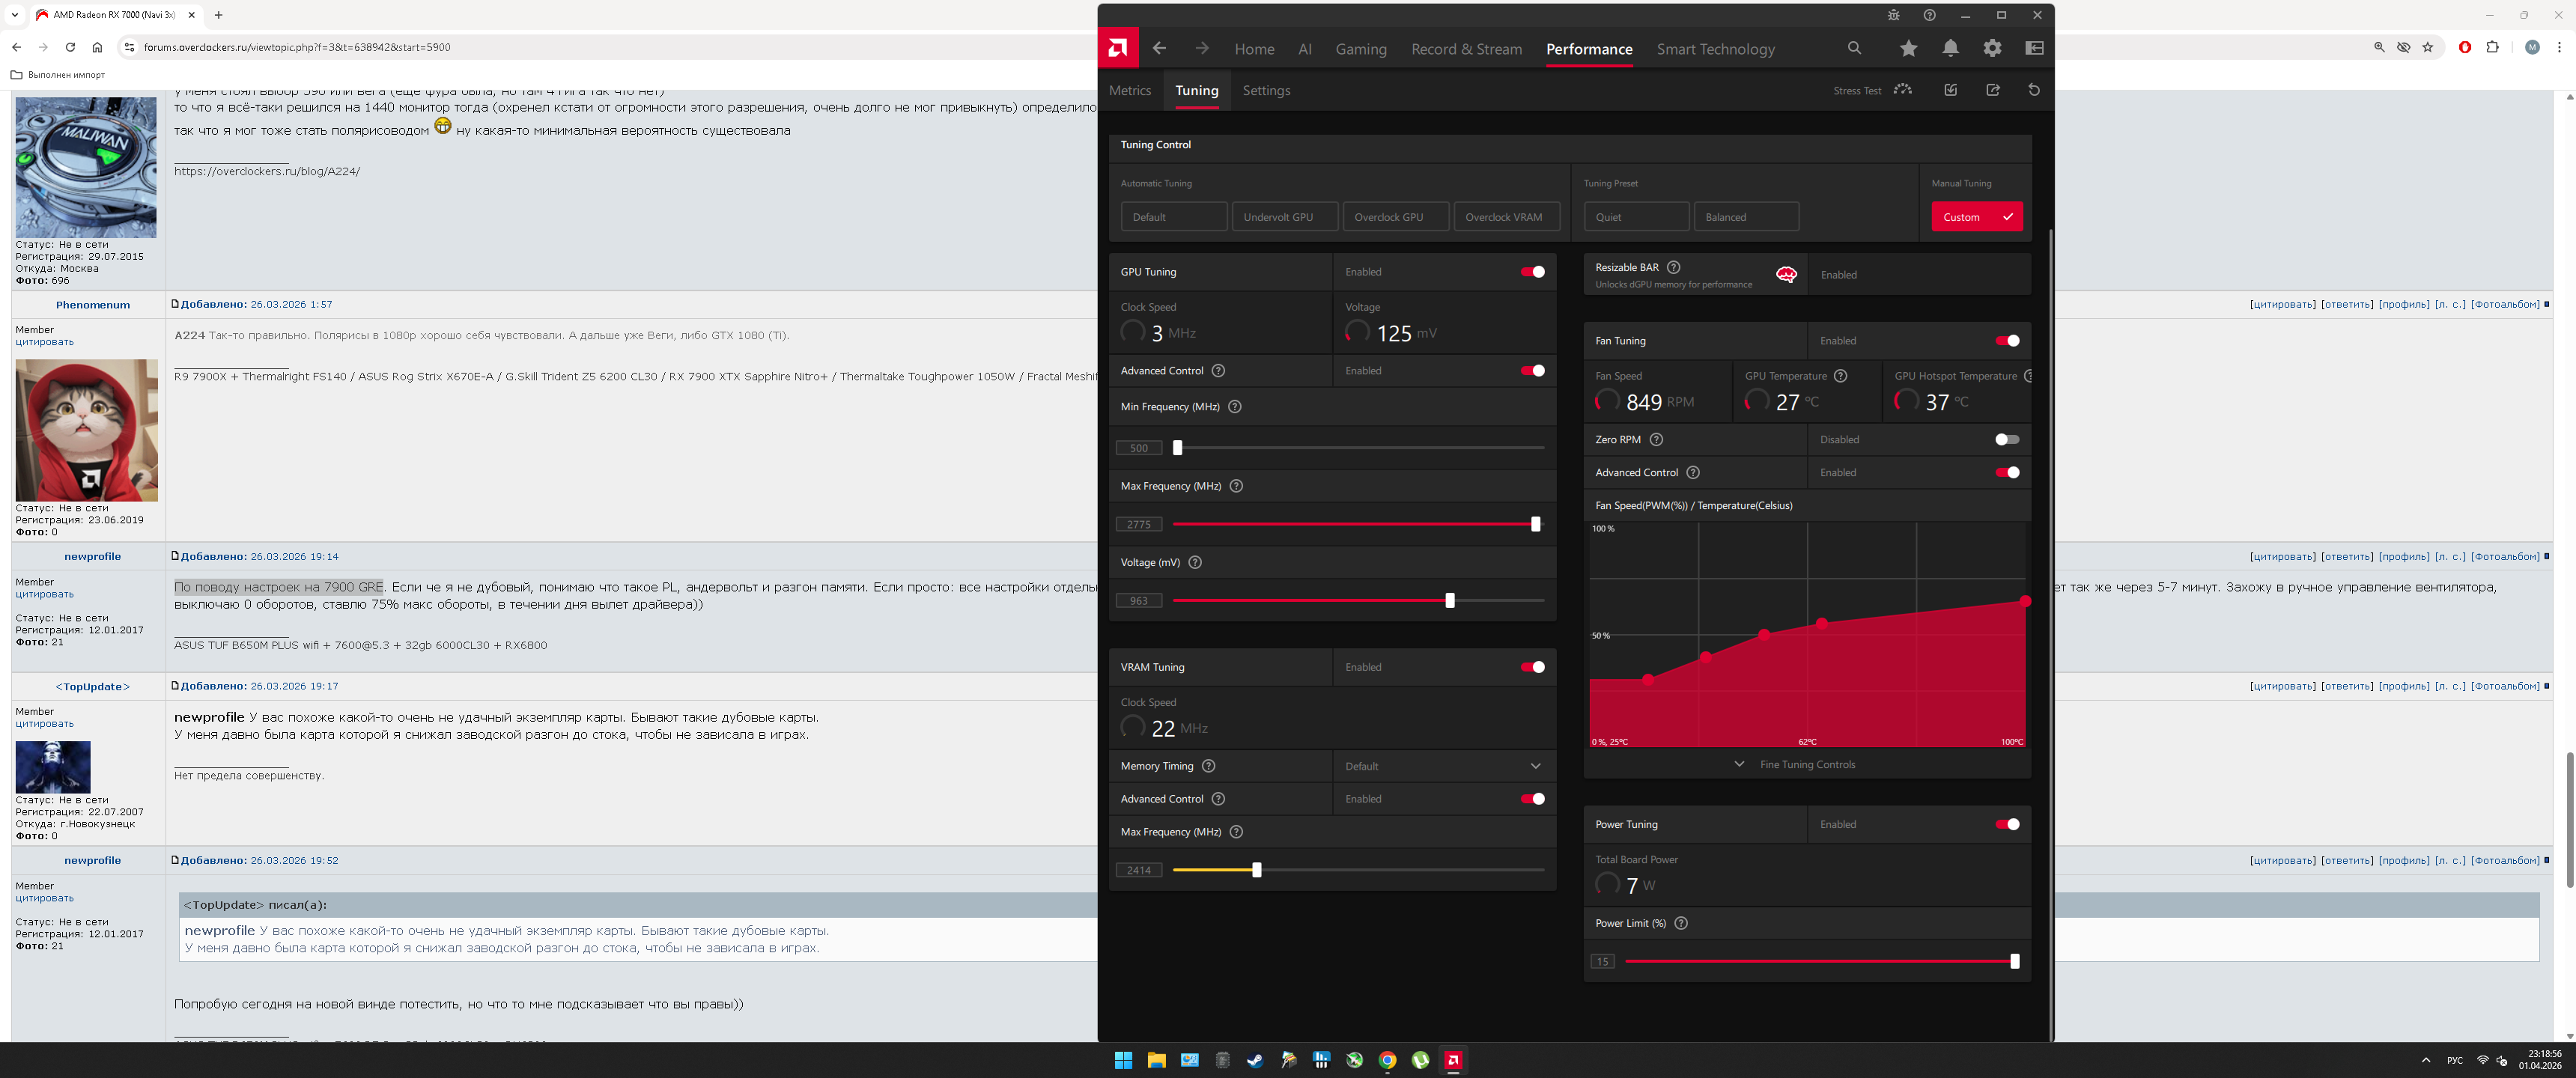Toggle the AMD sidebar panel icon

2034,48
